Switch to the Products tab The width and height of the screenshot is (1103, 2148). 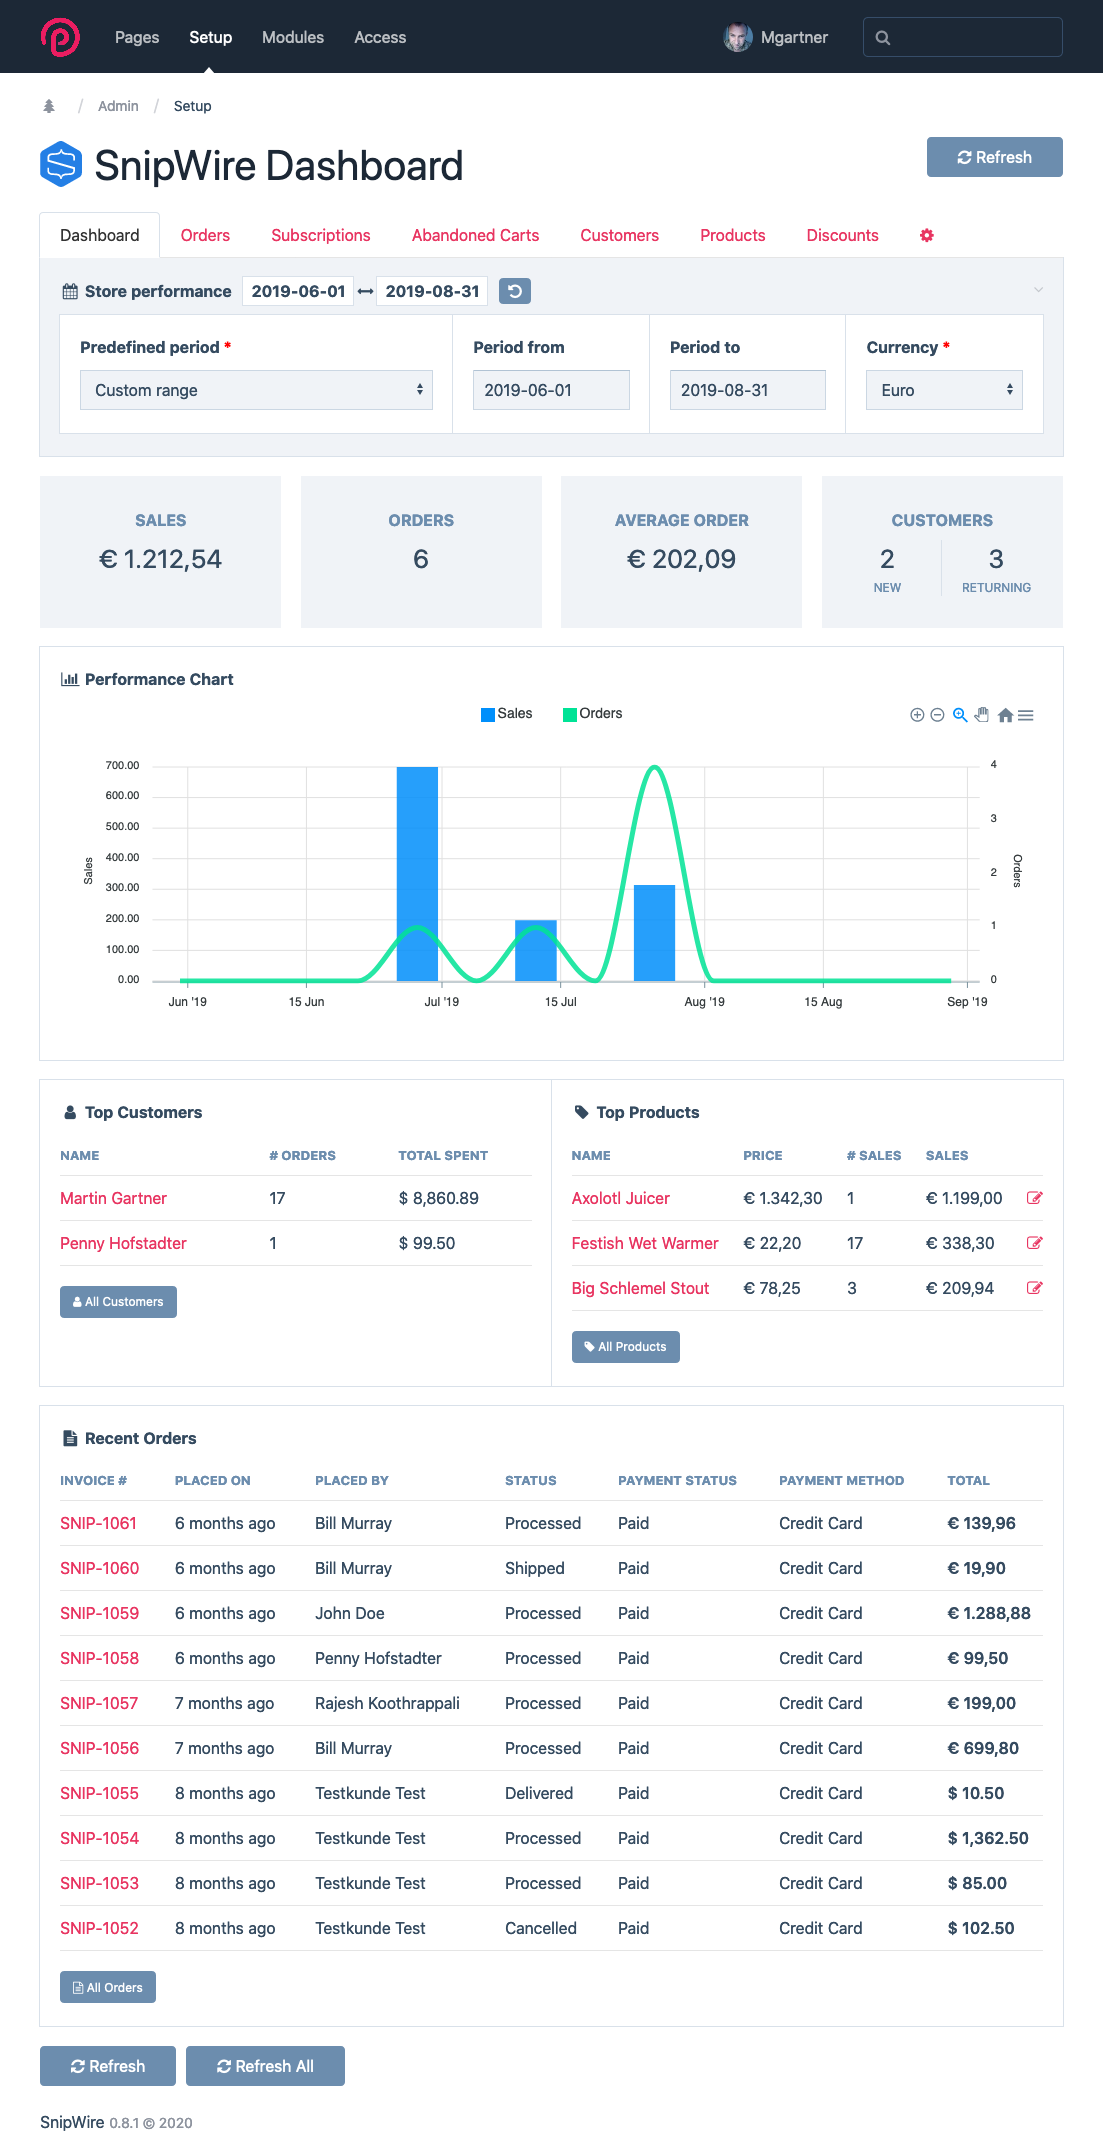click(x=733, y=235)
